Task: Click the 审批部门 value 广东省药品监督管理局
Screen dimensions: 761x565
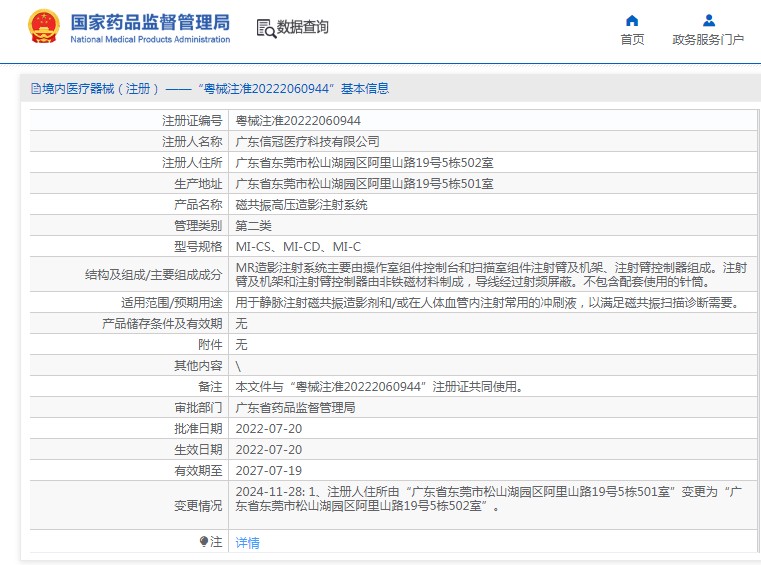Action: click(x=295, y=408)
